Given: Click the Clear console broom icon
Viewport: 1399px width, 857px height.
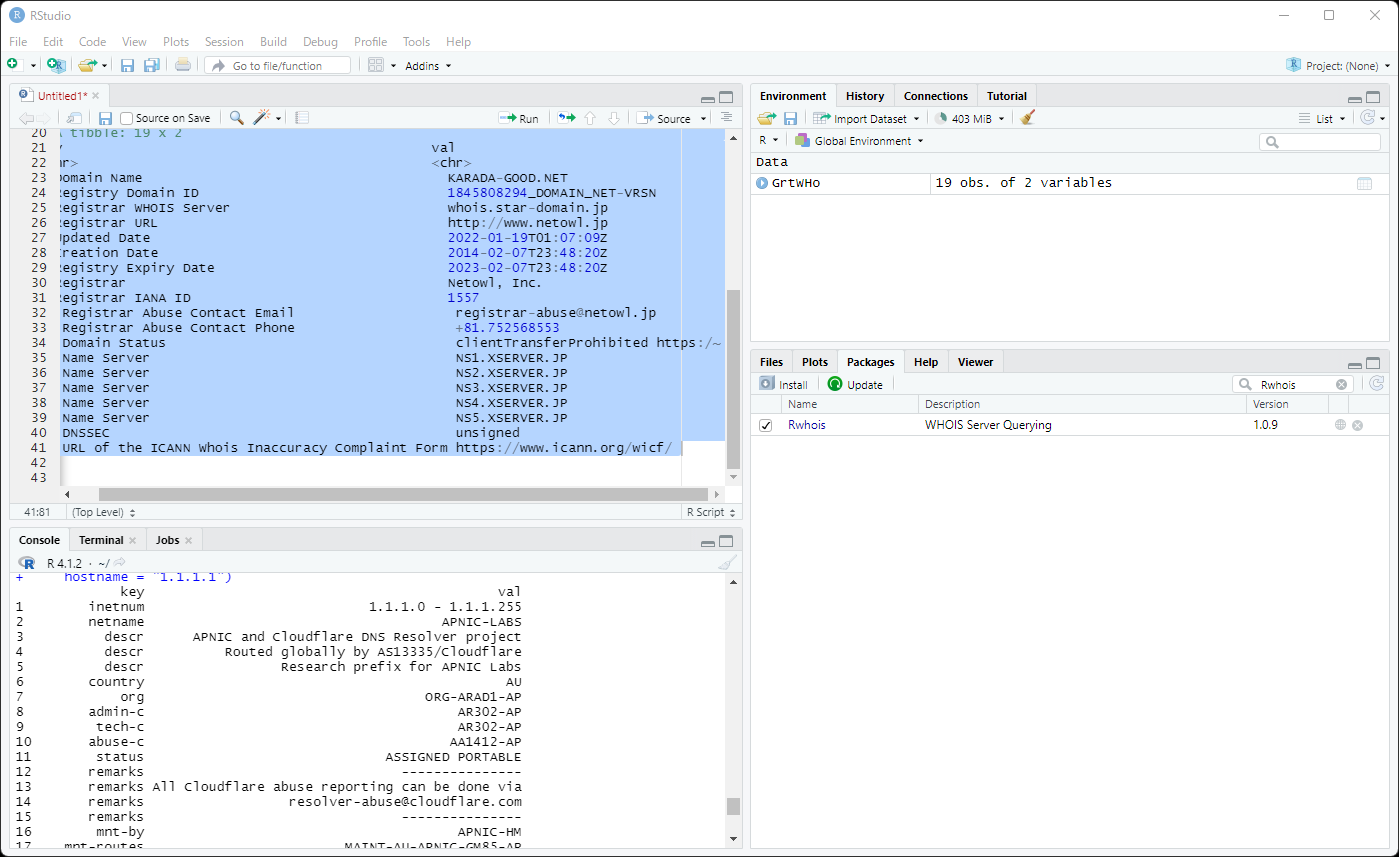Looking at the screenshot, I should pos(727,563).
